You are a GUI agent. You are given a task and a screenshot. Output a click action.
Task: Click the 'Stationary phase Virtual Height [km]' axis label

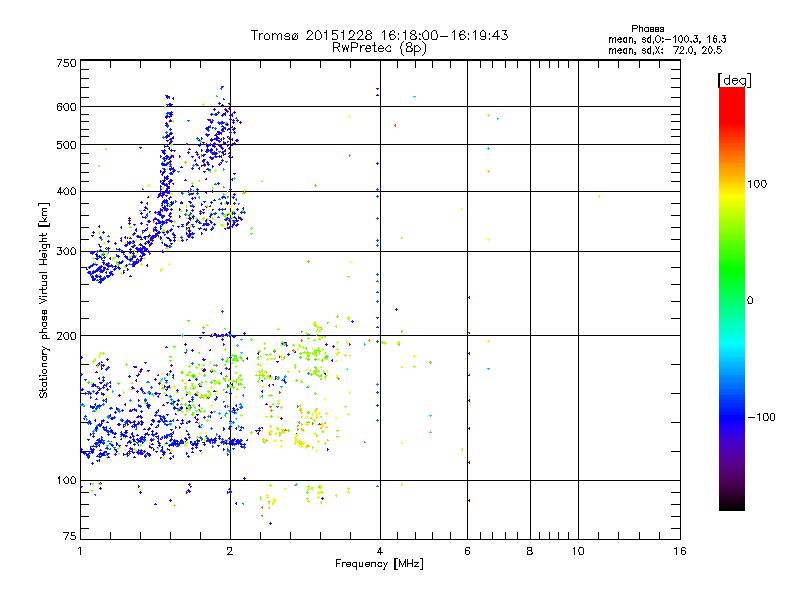pyautogui.click(x=44, y=301)
